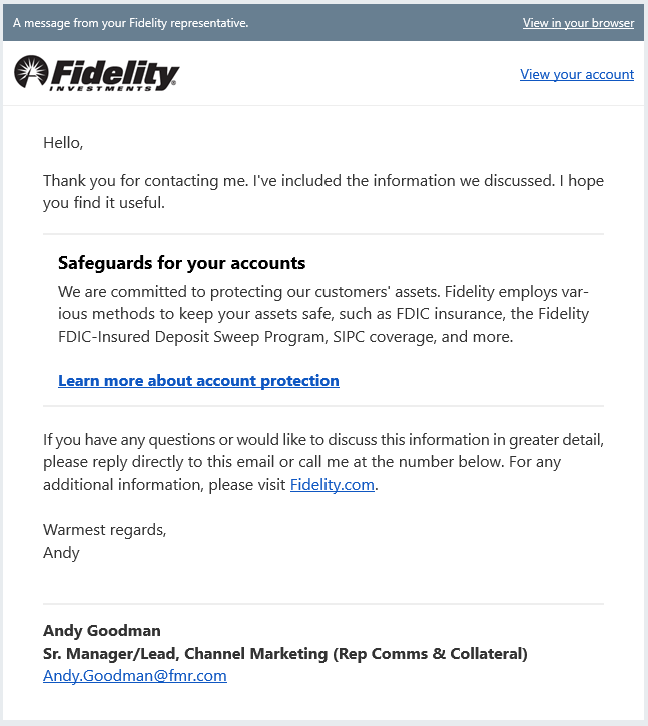This screenshot has height=726, width=648.
Task: Click the Andy.Goodman@fmr.com email address
Action: 135,675
